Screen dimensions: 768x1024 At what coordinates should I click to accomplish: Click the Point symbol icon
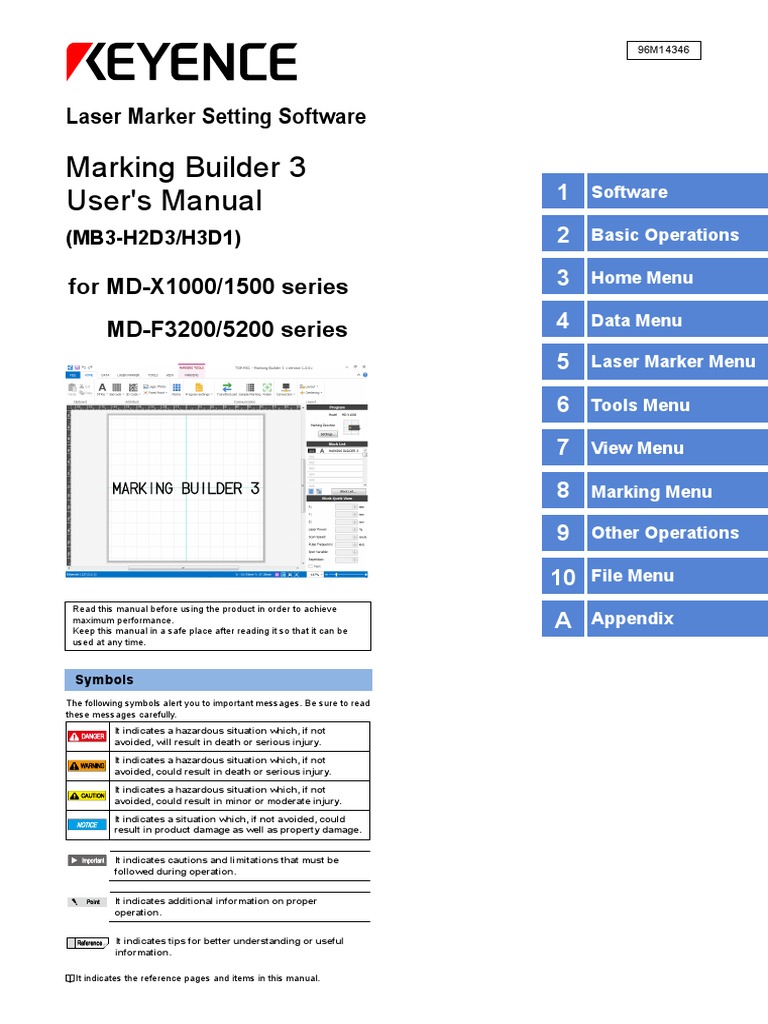[x=88, y=902]
